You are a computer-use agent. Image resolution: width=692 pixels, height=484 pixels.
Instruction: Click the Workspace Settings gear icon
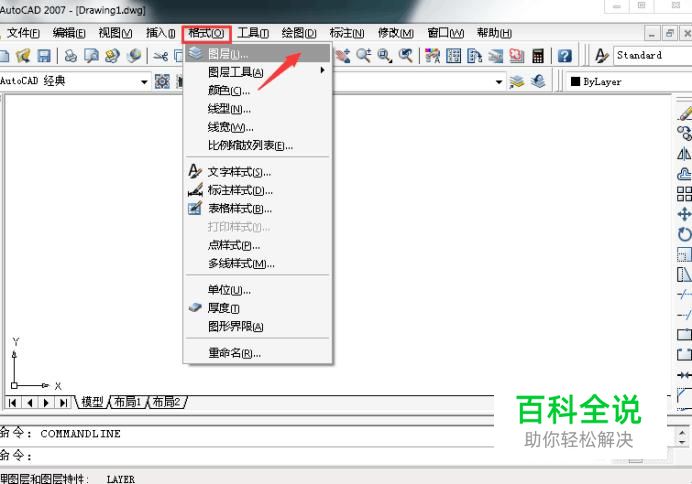click(162, 81)
